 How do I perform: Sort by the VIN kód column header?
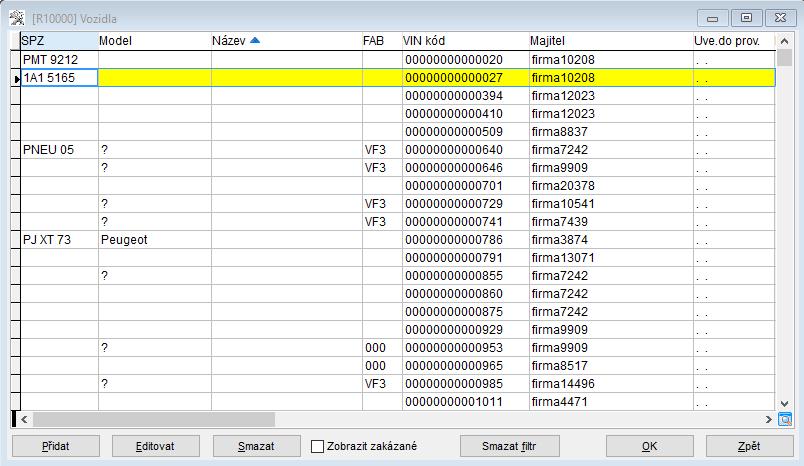466,40
